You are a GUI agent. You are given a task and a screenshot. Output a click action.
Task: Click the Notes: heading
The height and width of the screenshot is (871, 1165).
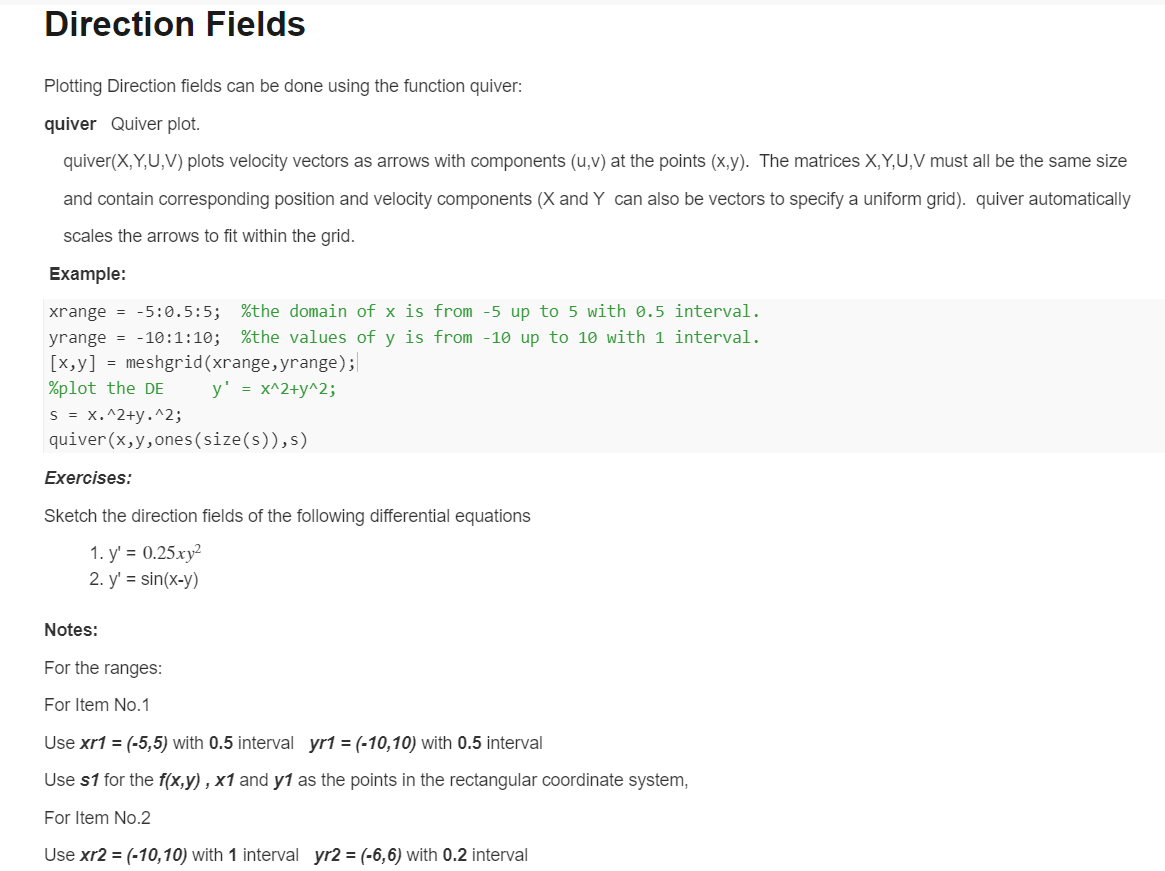pyautogui.click(x=71, y=630)
